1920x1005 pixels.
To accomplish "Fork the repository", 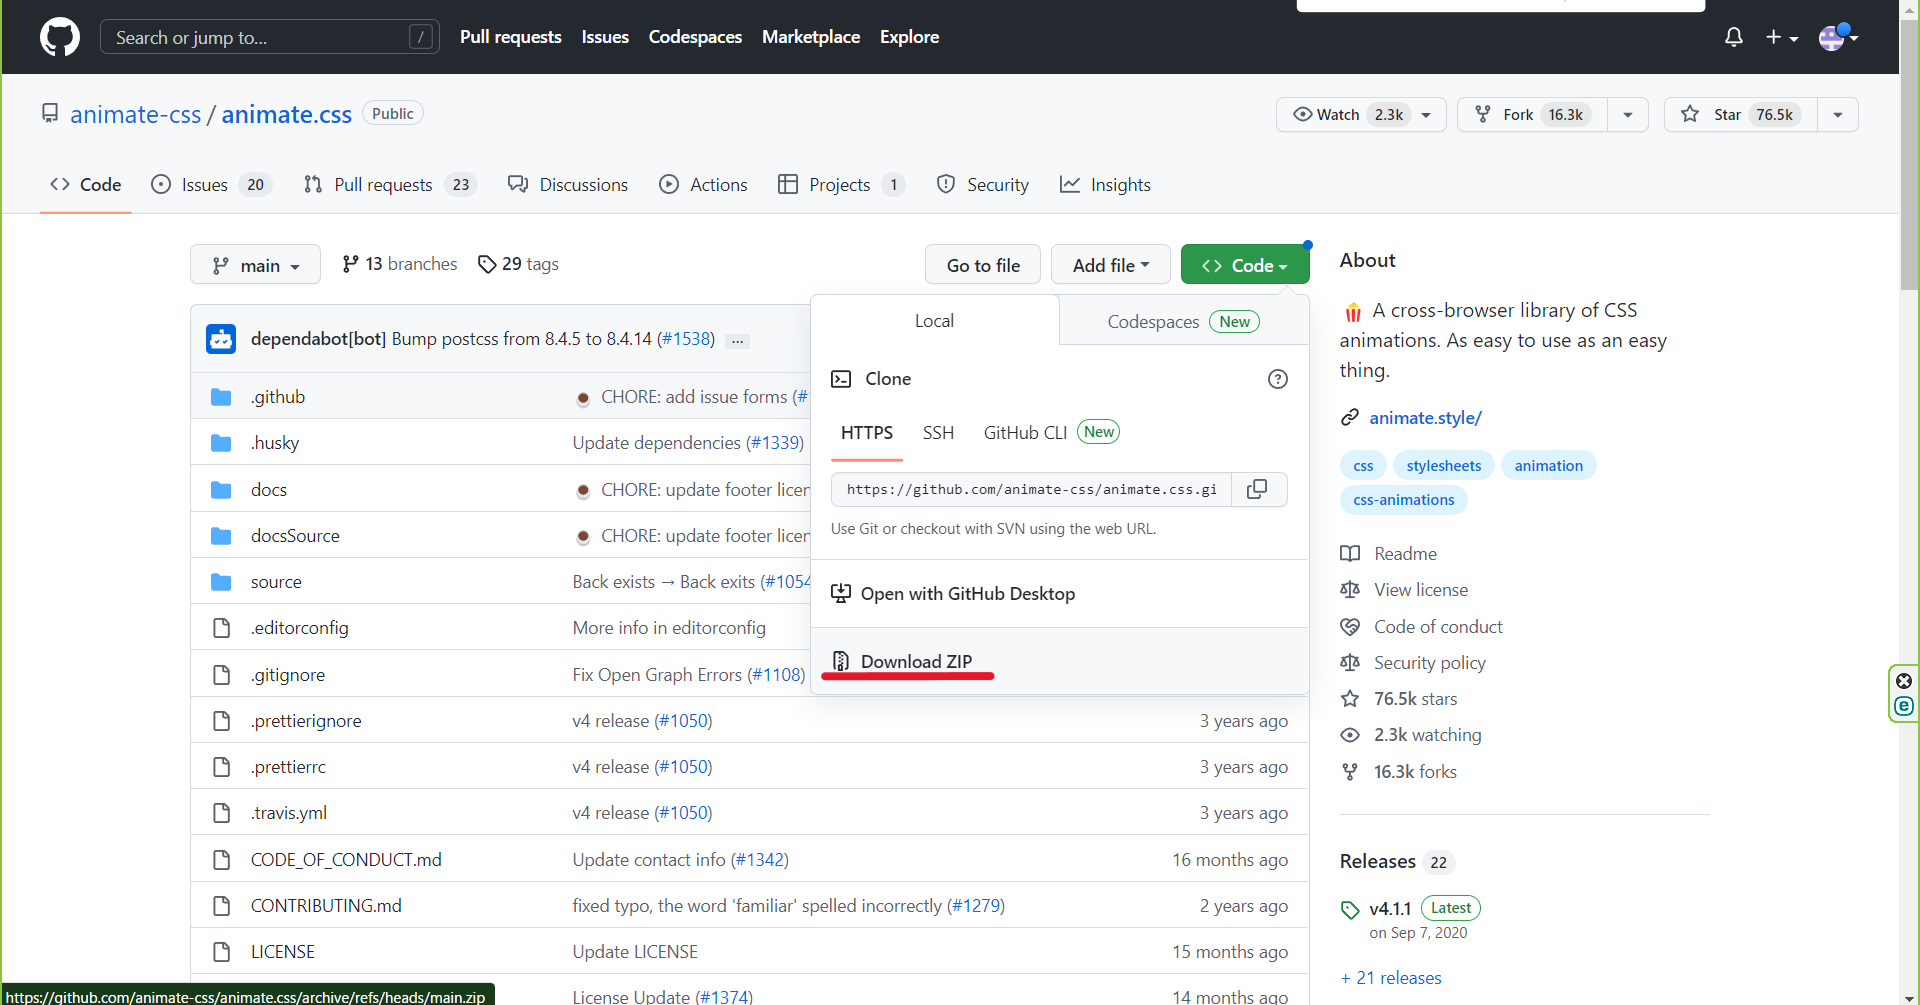I will [x=1532, y=114].
